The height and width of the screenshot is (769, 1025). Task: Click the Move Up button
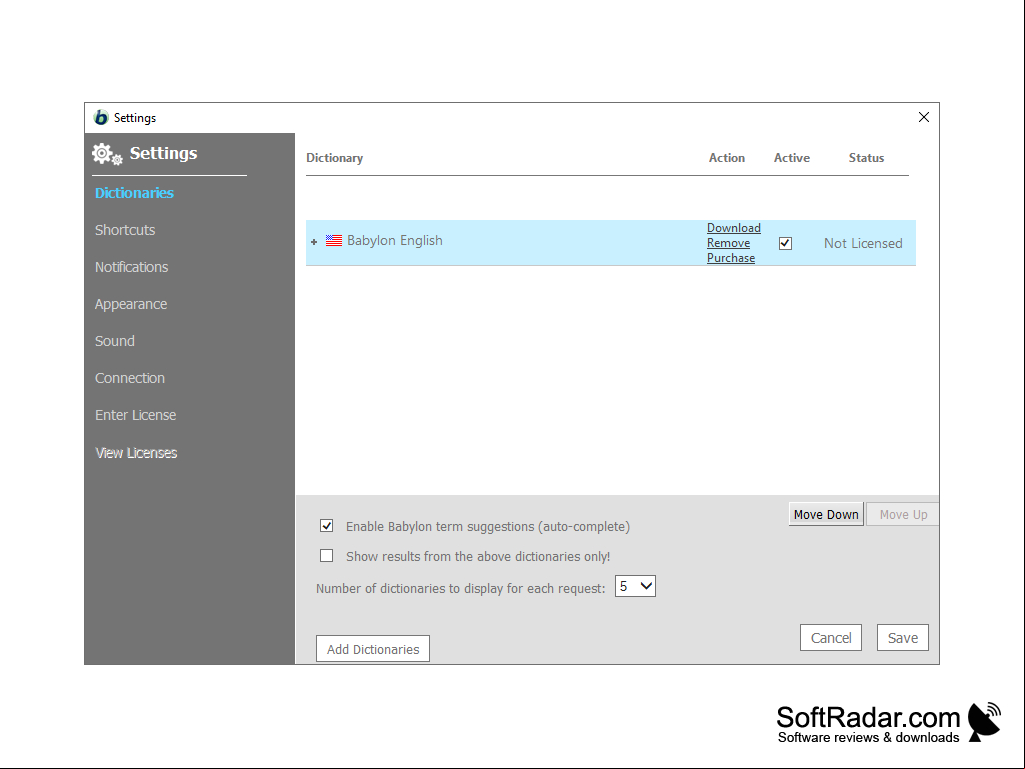pyautogui.click(x=903, y=515)
